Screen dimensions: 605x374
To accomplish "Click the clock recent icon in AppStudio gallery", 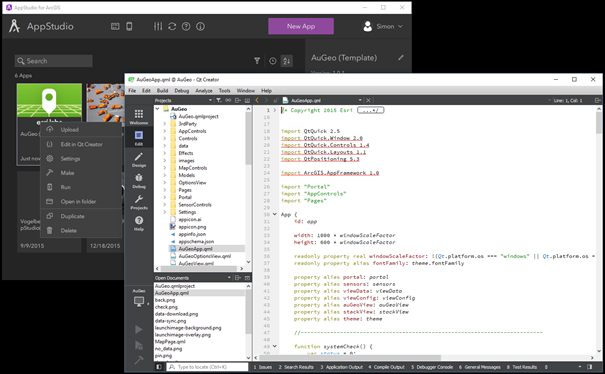I will click(x=272, y=61).
